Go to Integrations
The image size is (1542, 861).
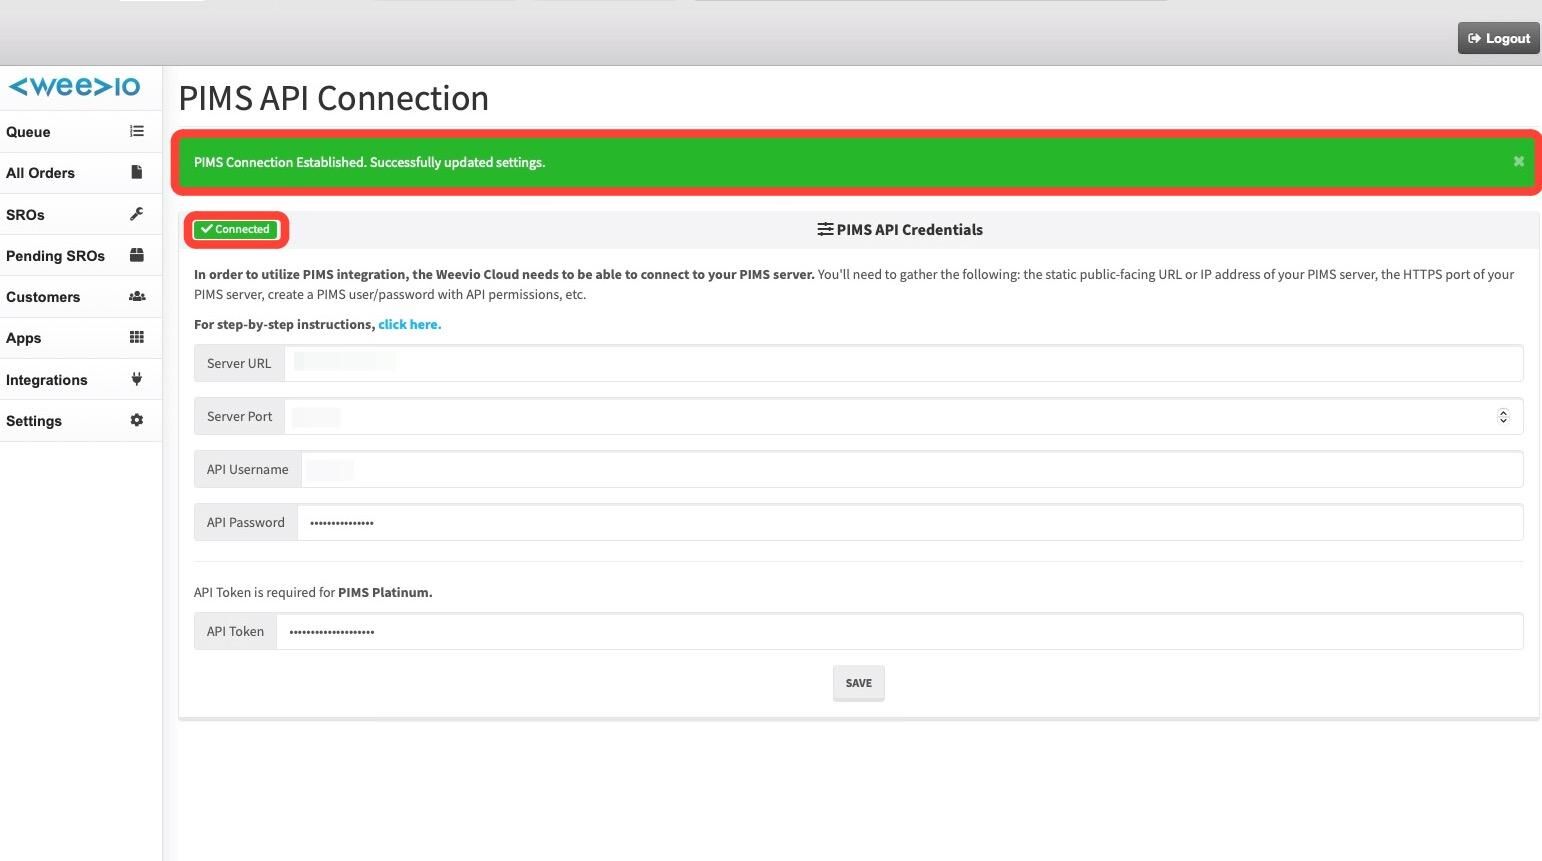81,379
